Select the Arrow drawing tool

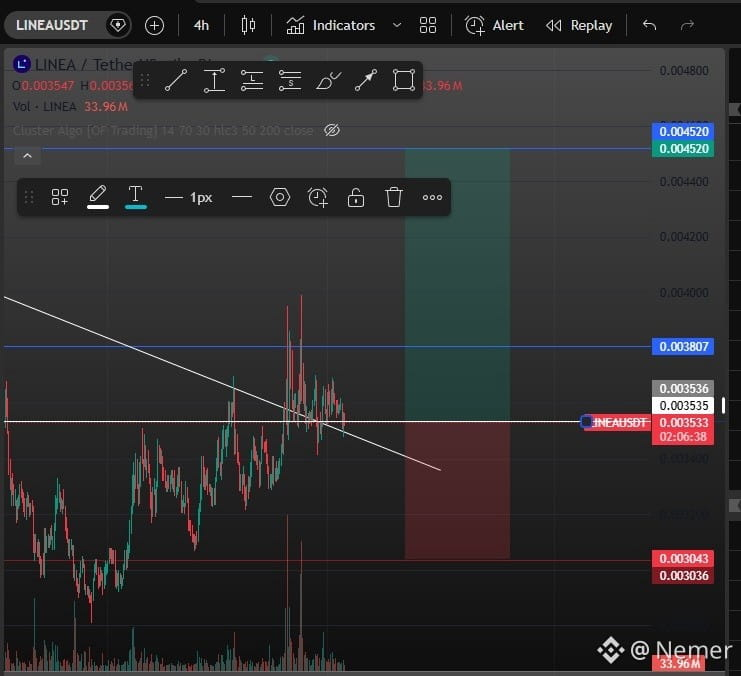point(366,80)
